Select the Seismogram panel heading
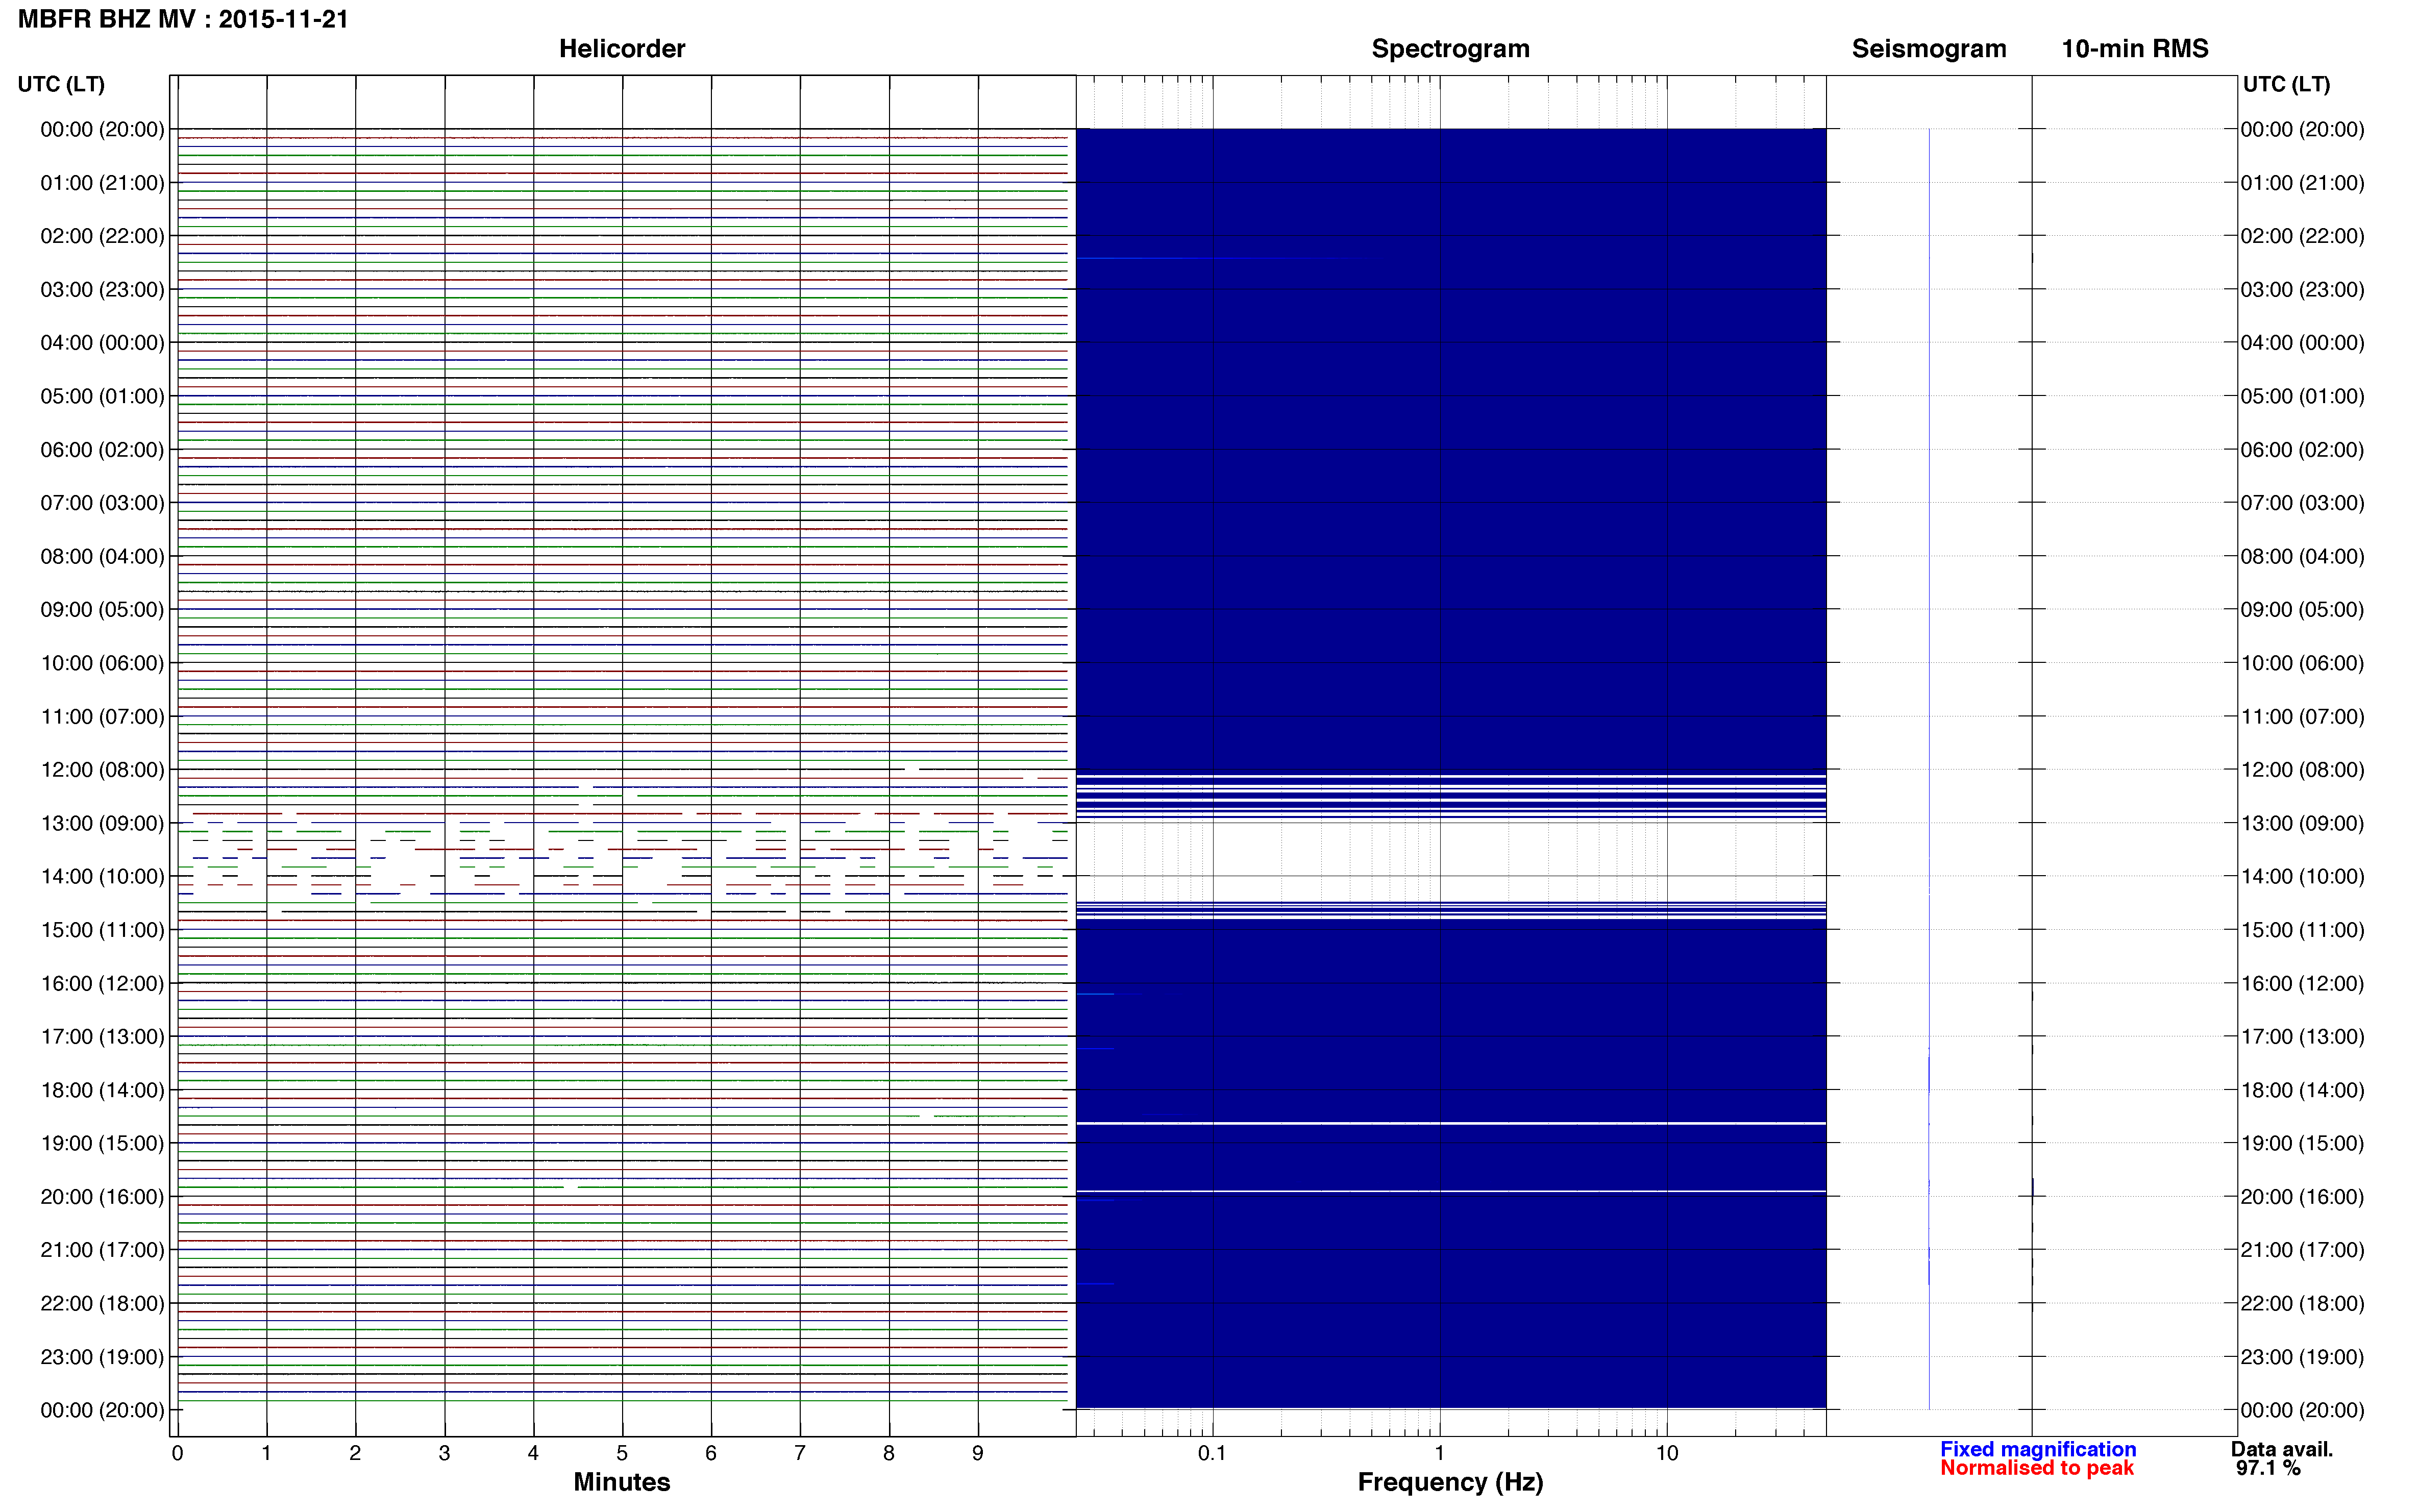This screenshot has width=2419, height=1512. click(1929, 49)
